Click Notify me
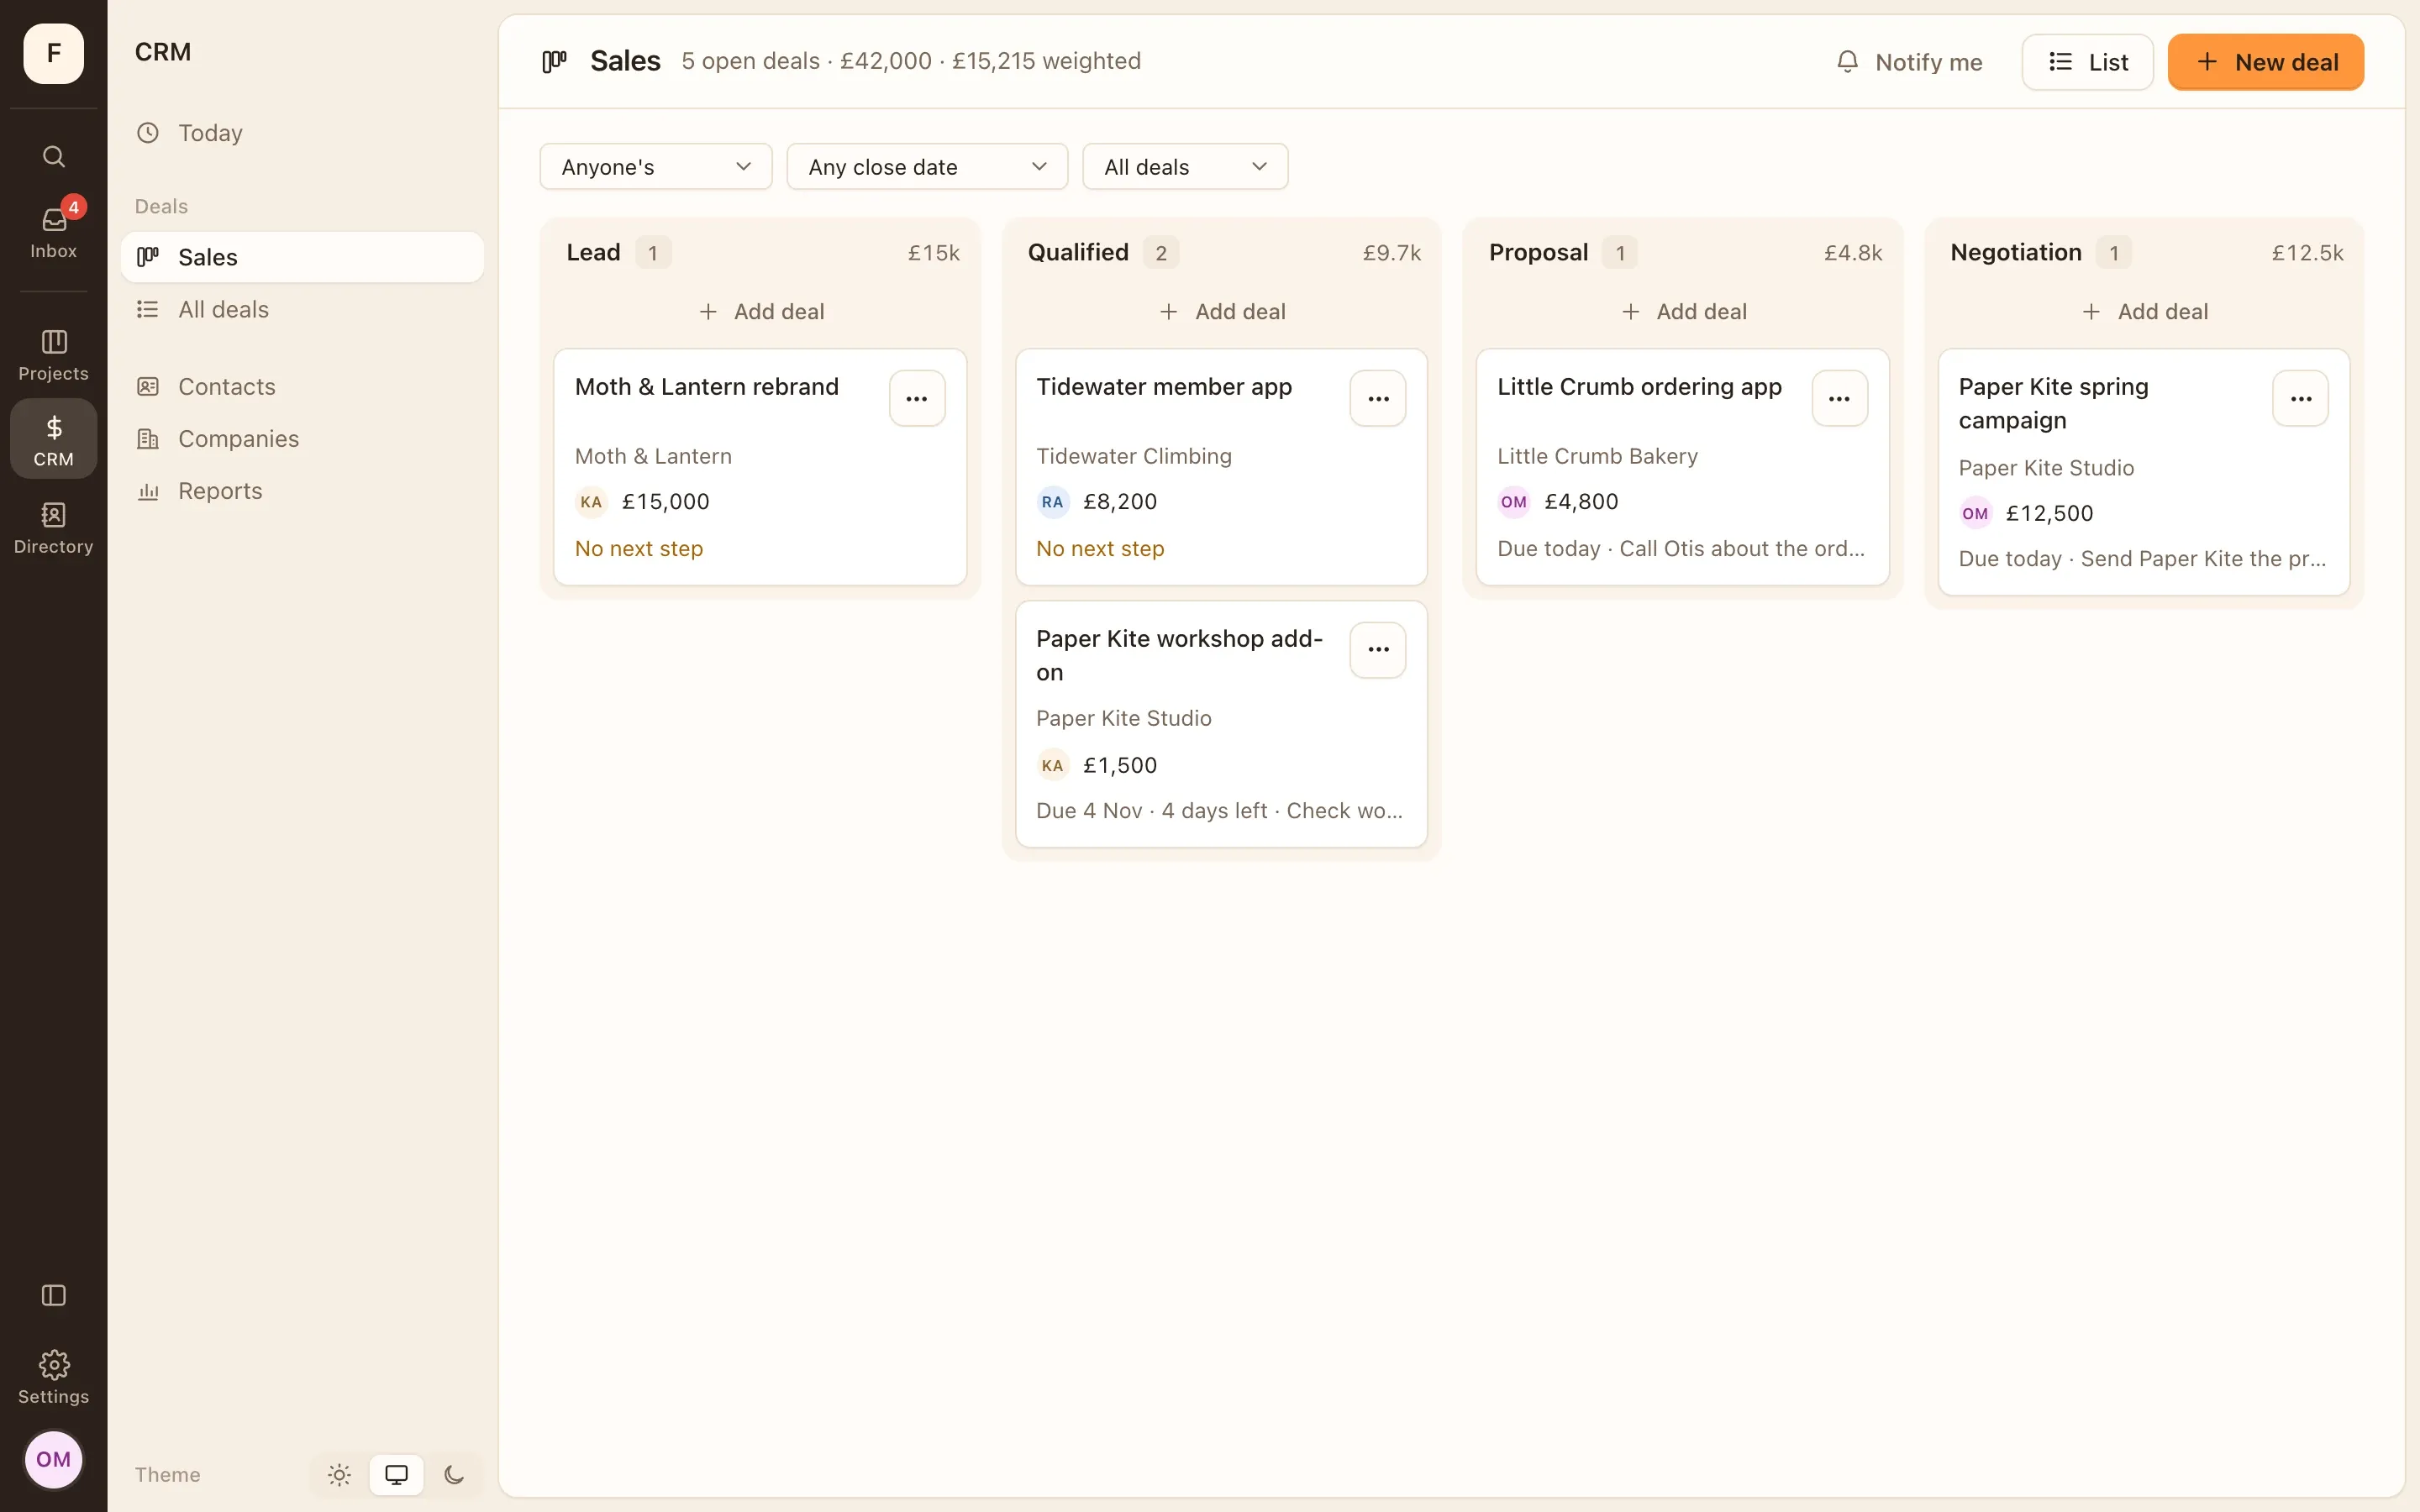The height and width of the screenshot is (1512, 2420). tap(1909, 62)
